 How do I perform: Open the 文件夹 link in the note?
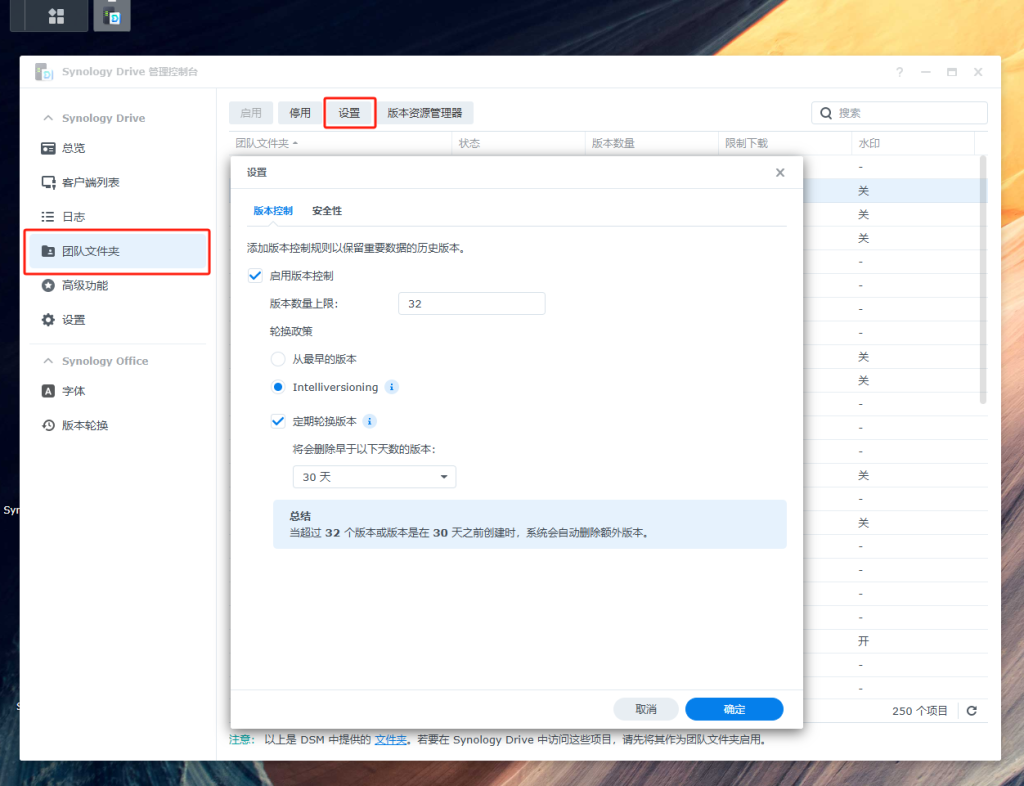391,740
